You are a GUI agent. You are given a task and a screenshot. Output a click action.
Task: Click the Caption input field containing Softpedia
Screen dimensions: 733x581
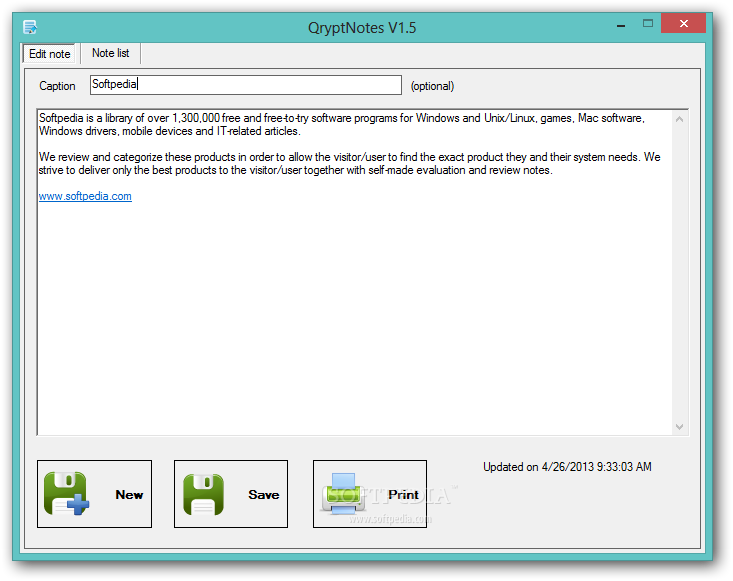(x=246, y=85)
